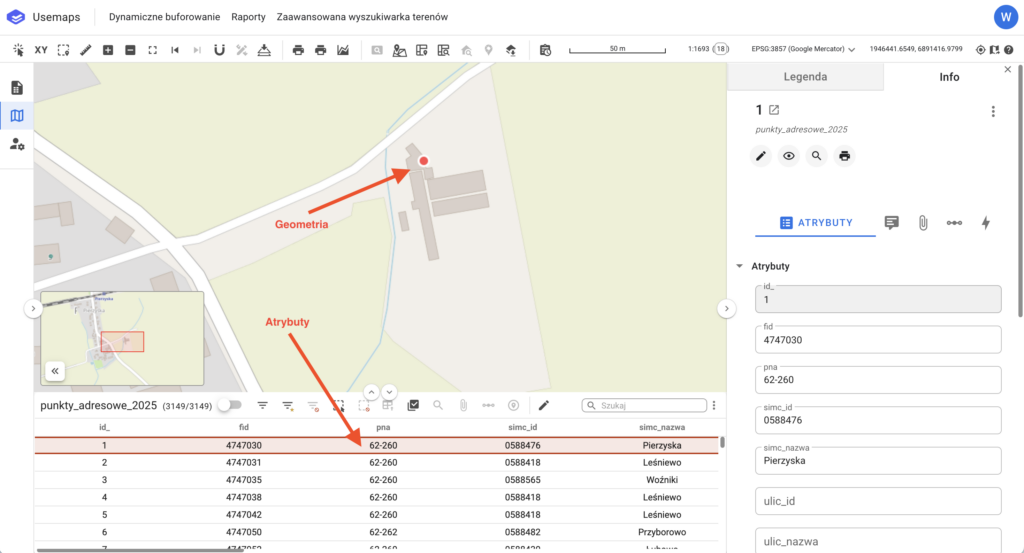
Task: Click the zoom in plus icon
Action: tap(108, 49)
